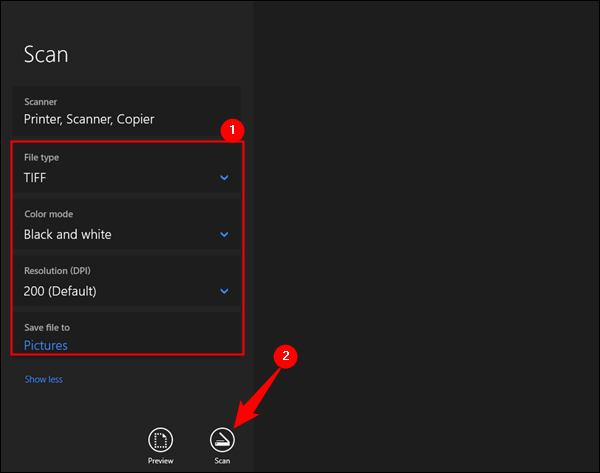The width and height of the screenshot is (600, 473).
Task: Expand the Color mode chevron arrow
Action: point(224,235)
